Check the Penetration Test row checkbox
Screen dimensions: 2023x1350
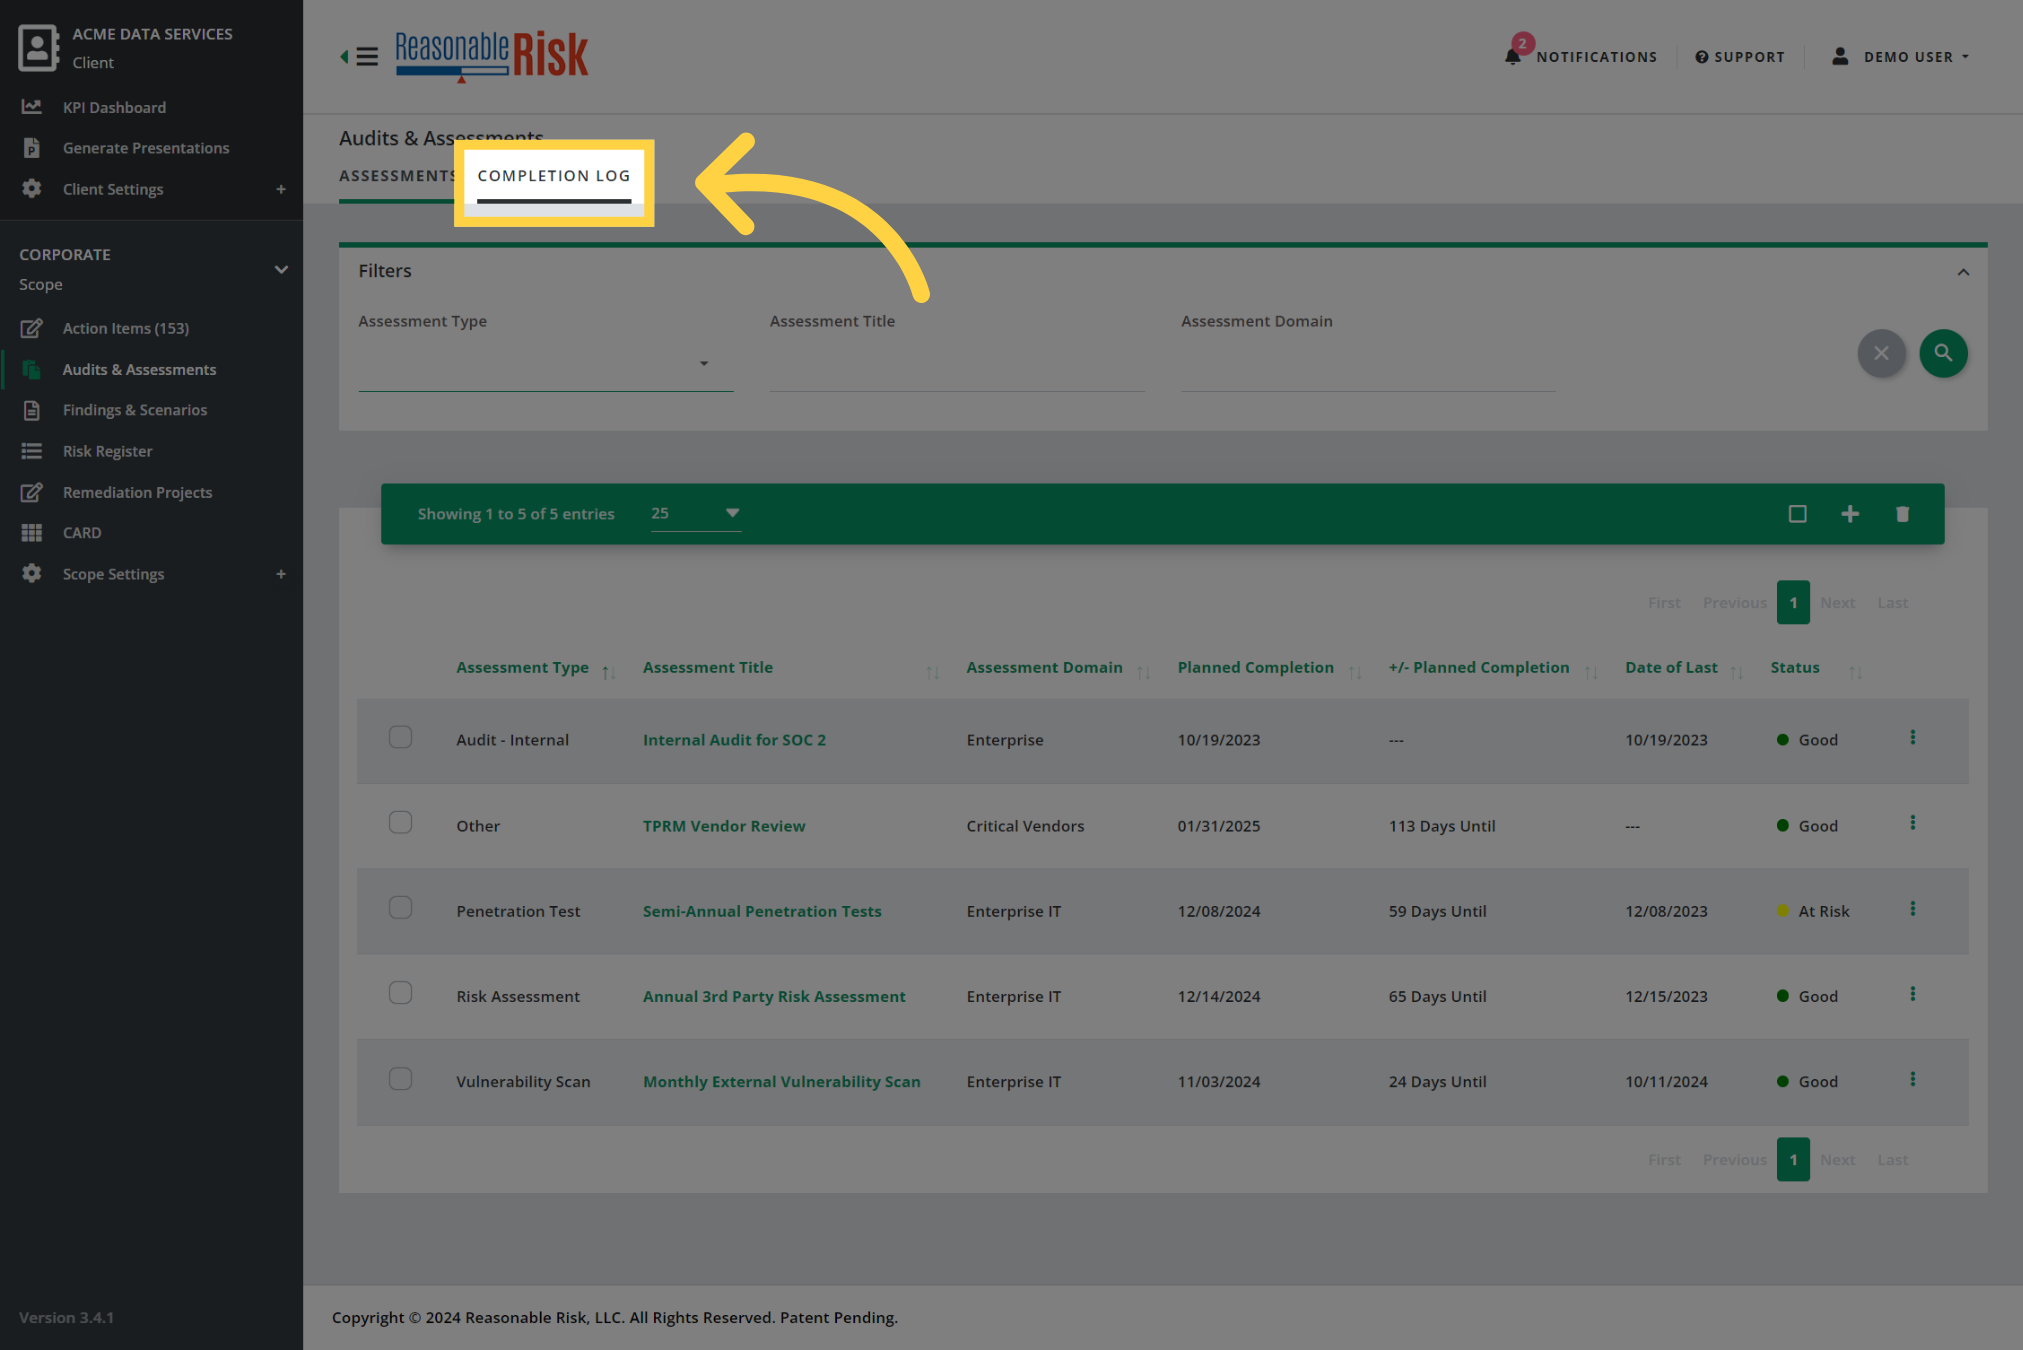(400, 907)
